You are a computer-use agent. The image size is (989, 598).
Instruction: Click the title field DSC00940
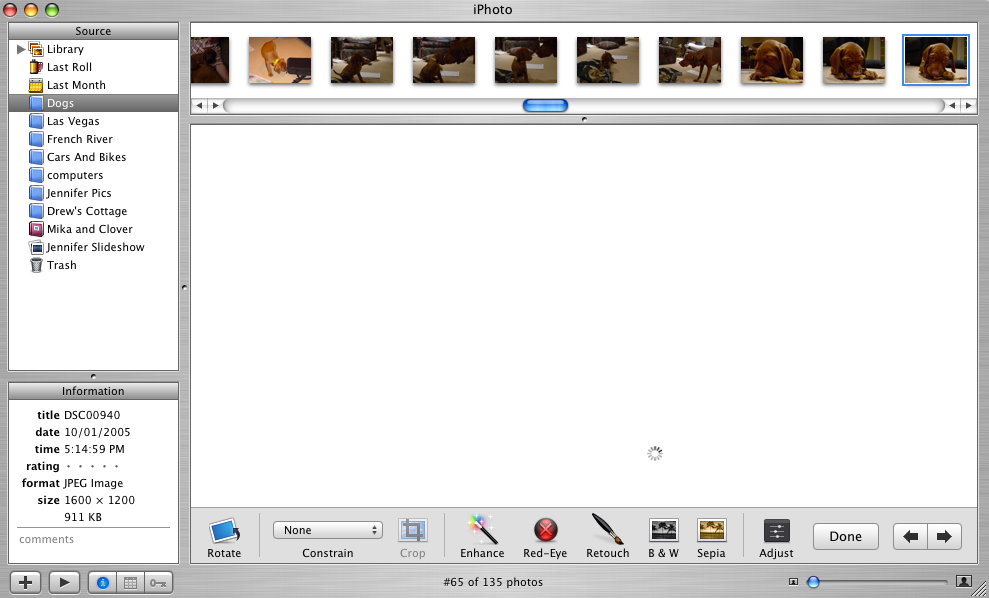click(x=92, y=415)
